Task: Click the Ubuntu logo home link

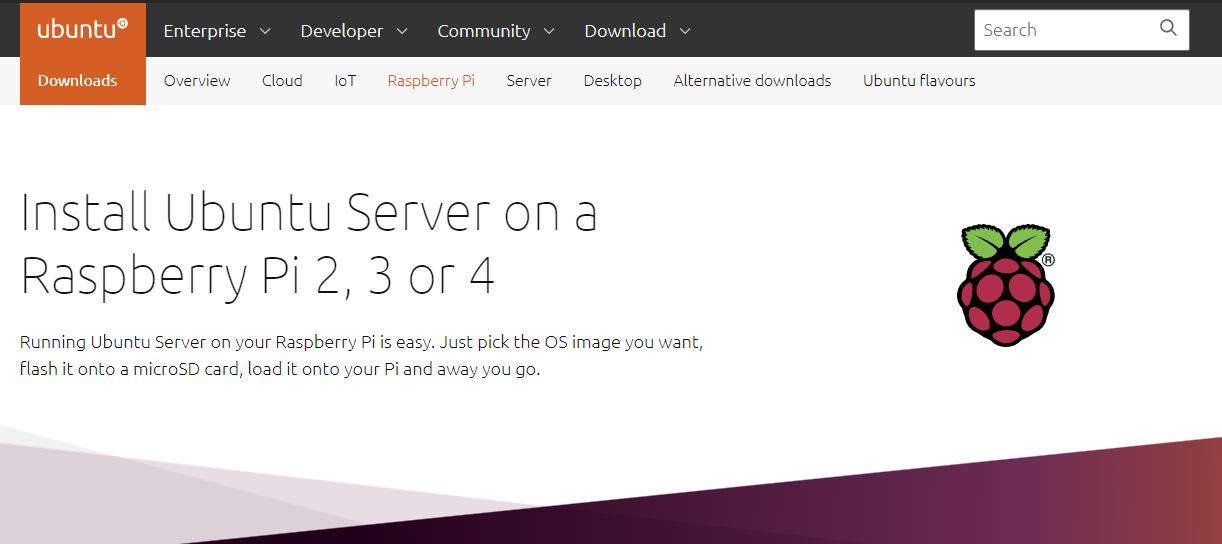Action: tap(83, 29)
